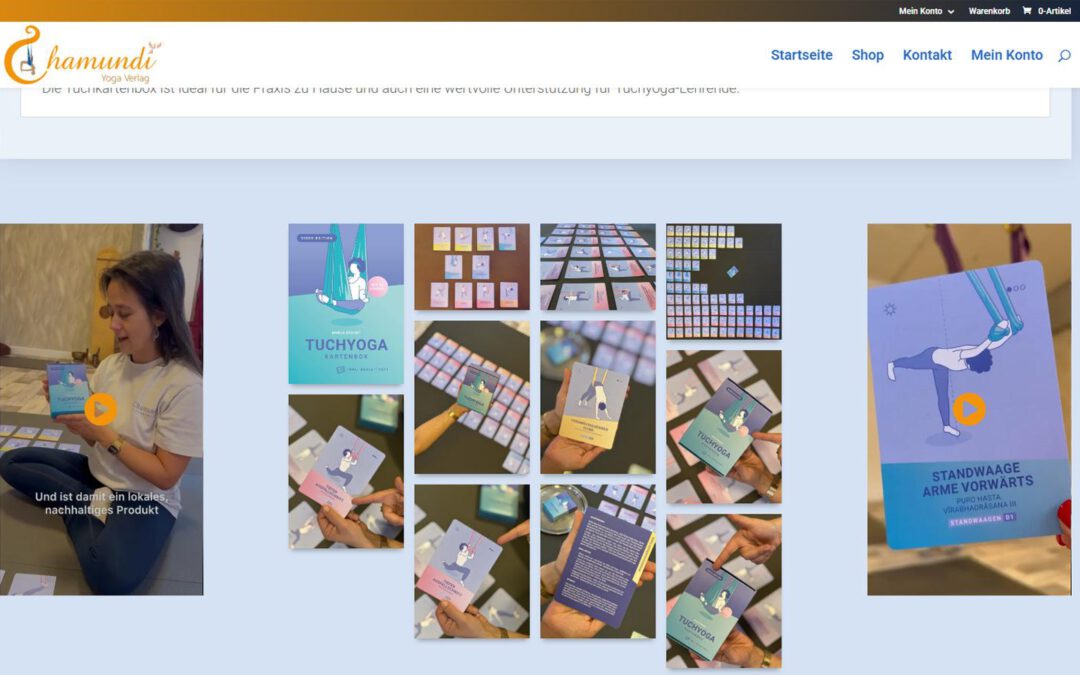1080x675 pixels.
Task: Open Warenkorb link in top bar
Action: pyautogui.click(x=989, y=11)
